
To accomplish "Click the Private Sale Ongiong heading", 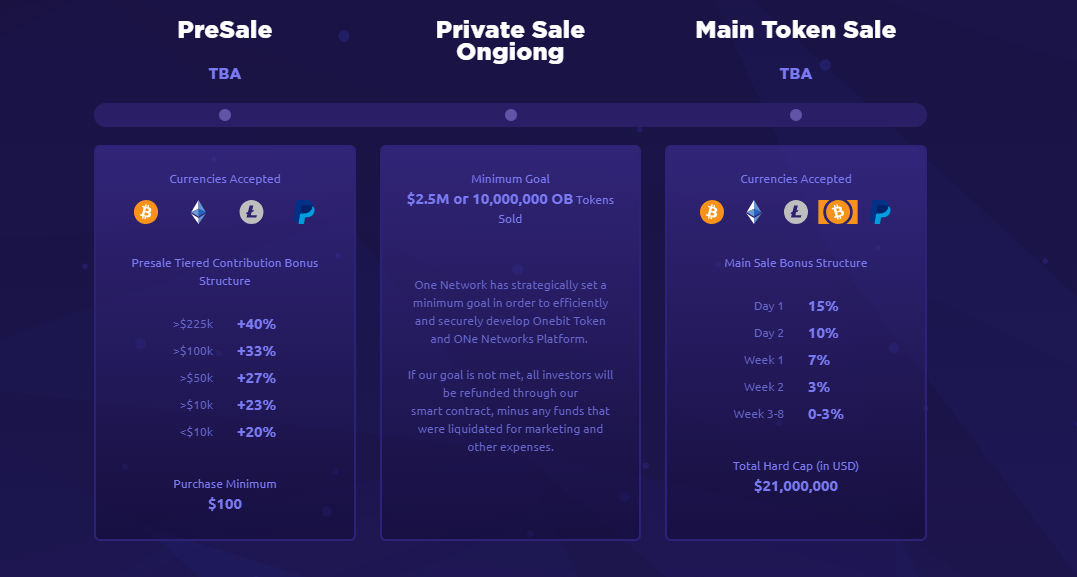I will click(x=510, y=41).
